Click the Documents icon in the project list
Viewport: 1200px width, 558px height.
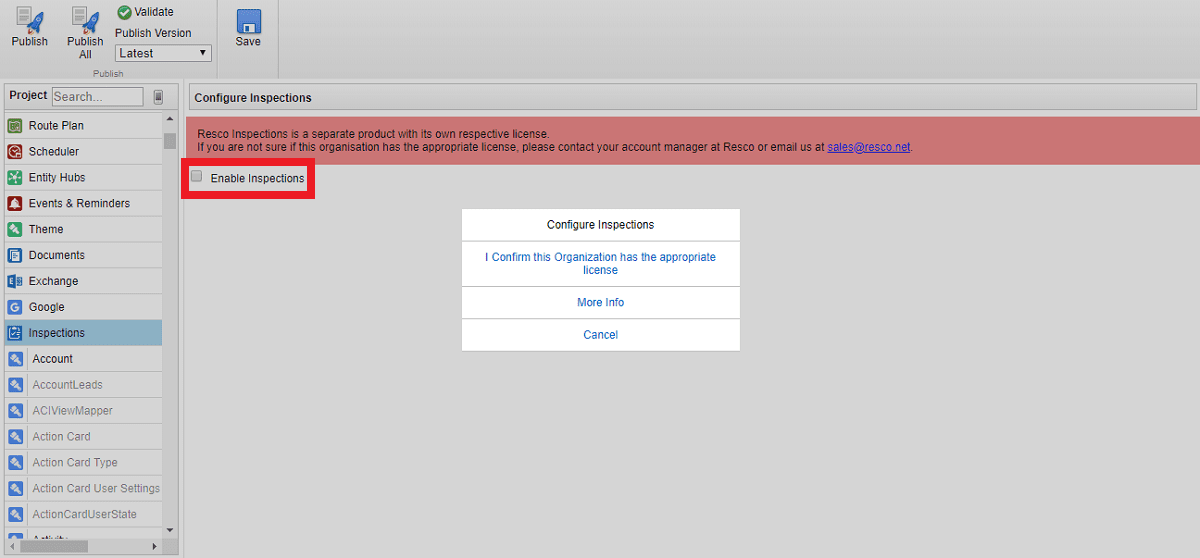click(15, 256)
